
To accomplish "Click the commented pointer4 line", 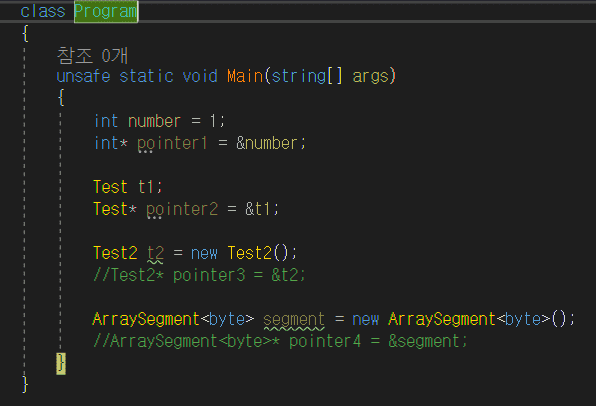I will (x=280, y=341).
